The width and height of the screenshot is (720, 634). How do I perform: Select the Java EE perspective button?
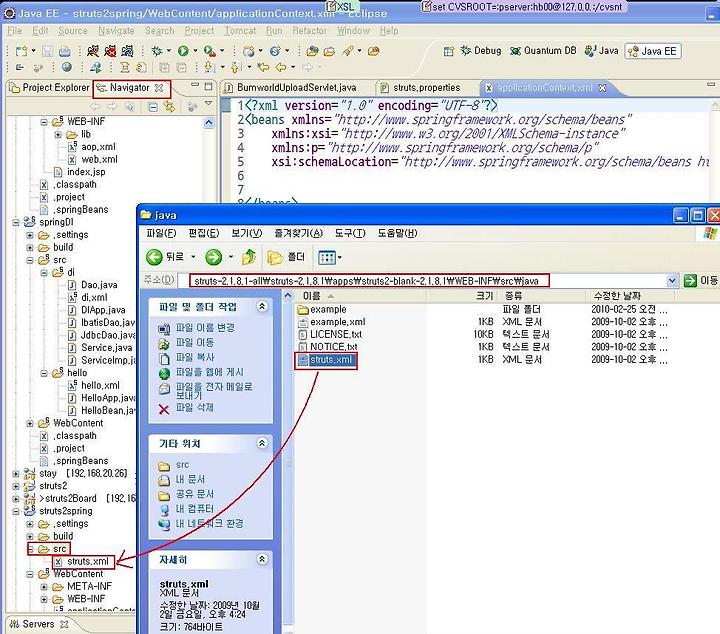(x=652, y=51)
